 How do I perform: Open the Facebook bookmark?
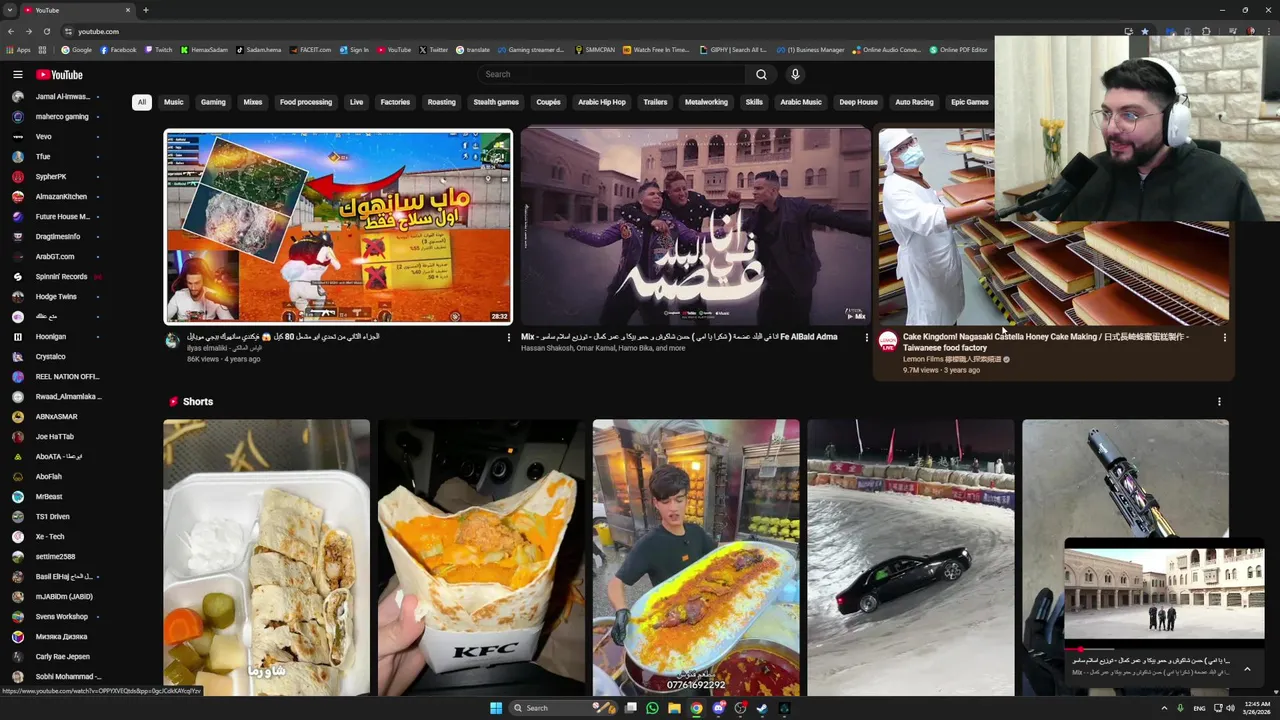coord(118,50)
